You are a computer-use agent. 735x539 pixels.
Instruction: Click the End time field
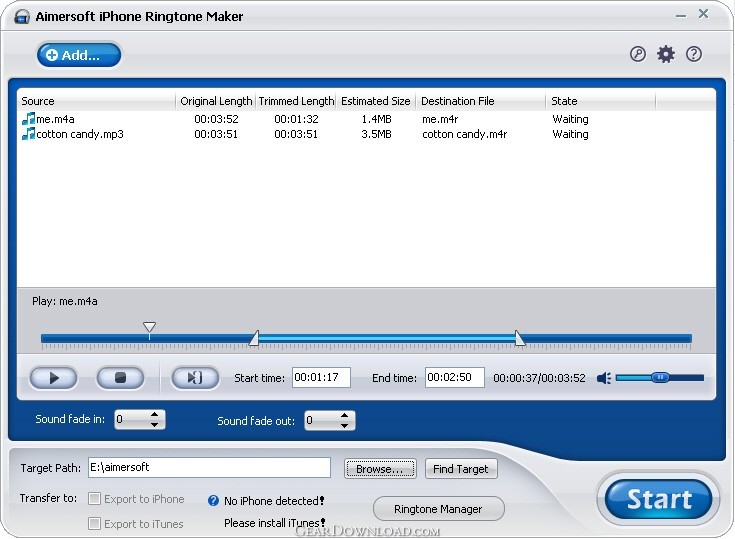454,378
